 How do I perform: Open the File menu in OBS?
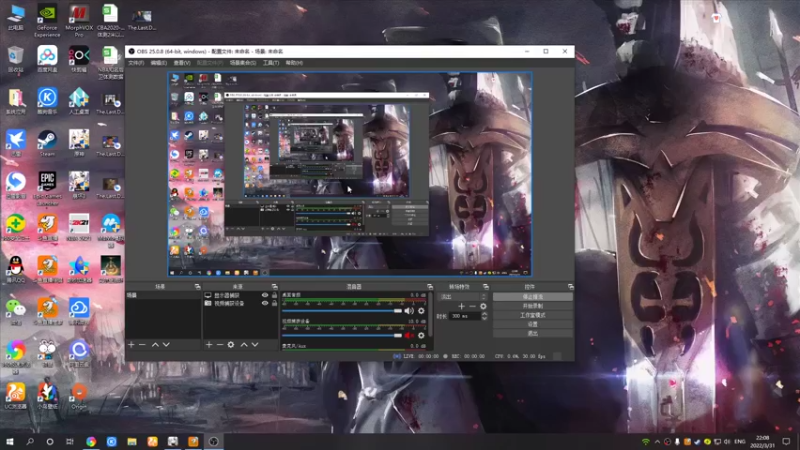click(136, 63)
